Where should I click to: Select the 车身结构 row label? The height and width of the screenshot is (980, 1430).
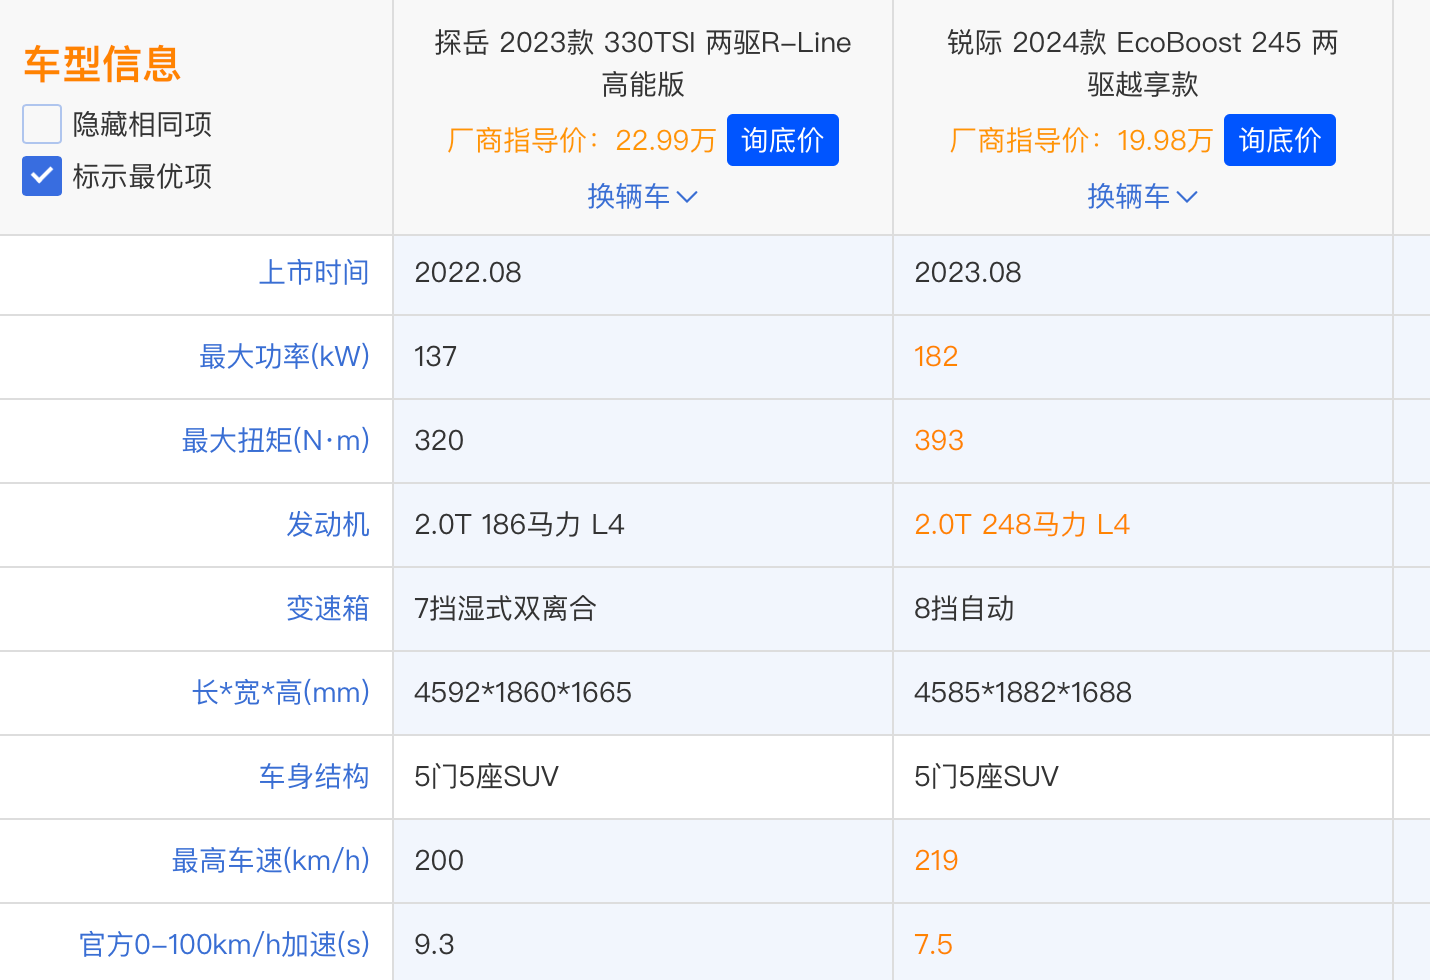click(x=314, y=776)
